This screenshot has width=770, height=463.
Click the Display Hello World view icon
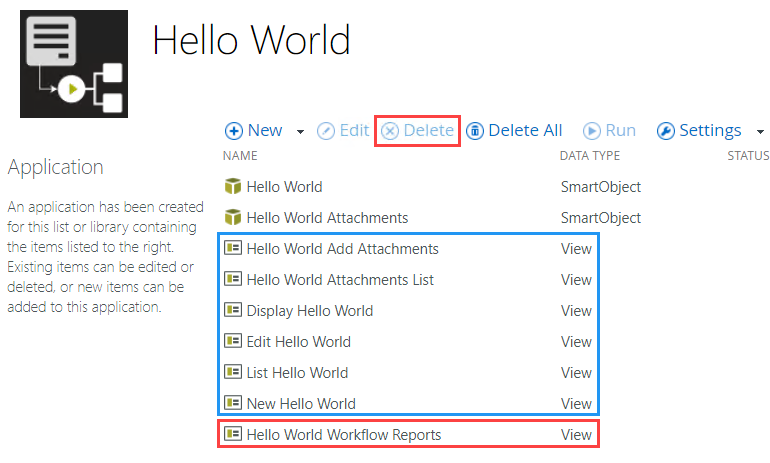pos(233,311)
